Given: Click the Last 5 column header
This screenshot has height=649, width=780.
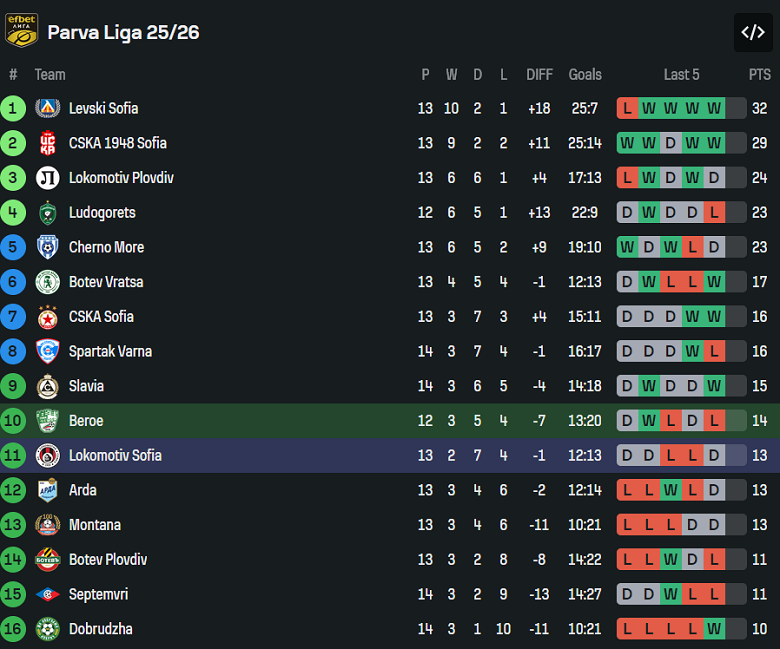Looking at the screenshot, I should [681, 74].
